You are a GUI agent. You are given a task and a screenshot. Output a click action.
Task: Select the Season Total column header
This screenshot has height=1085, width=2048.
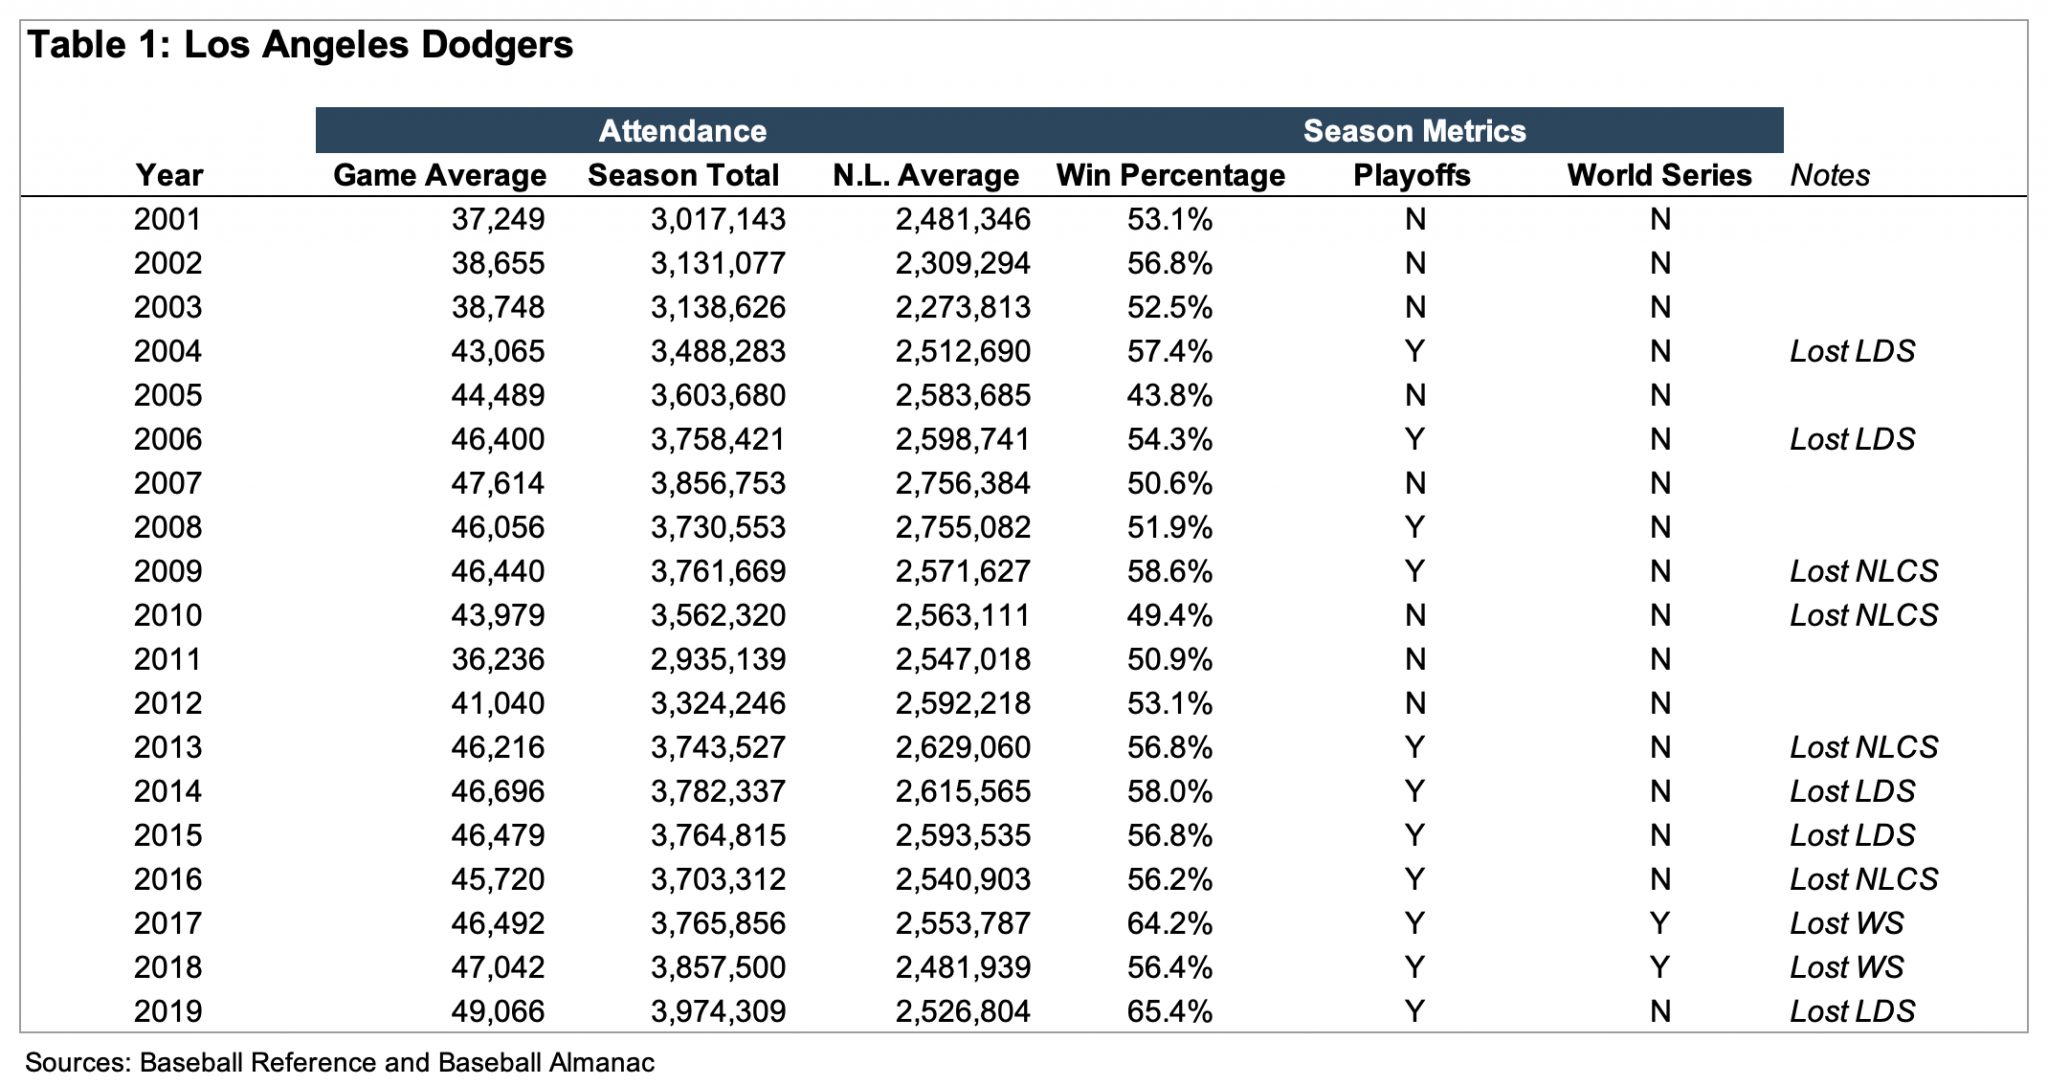pos(683,175)
